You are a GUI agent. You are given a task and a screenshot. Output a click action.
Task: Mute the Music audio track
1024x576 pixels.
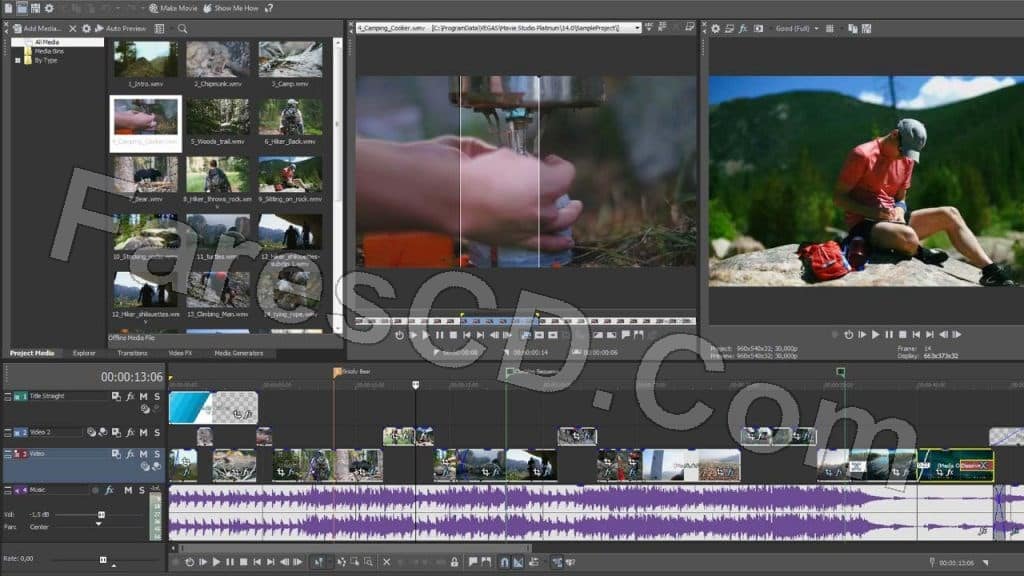pos(128,490)
